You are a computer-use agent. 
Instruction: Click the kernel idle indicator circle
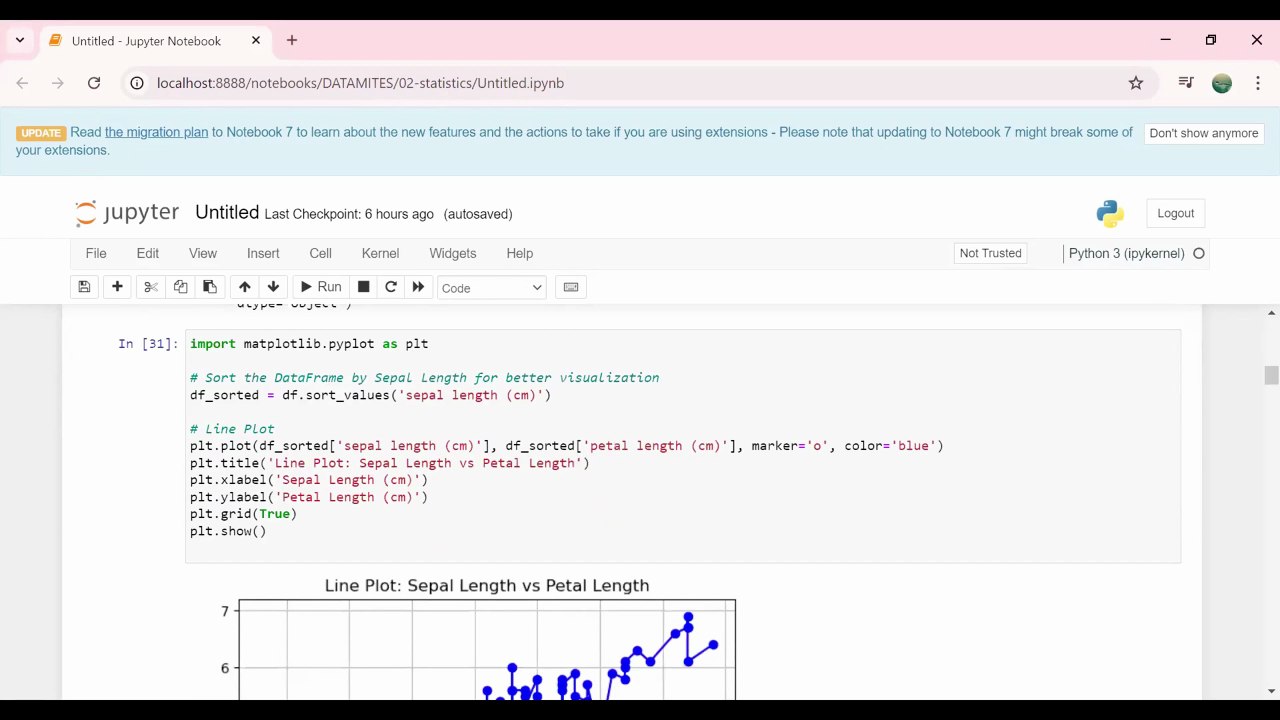coord(1199,253)
